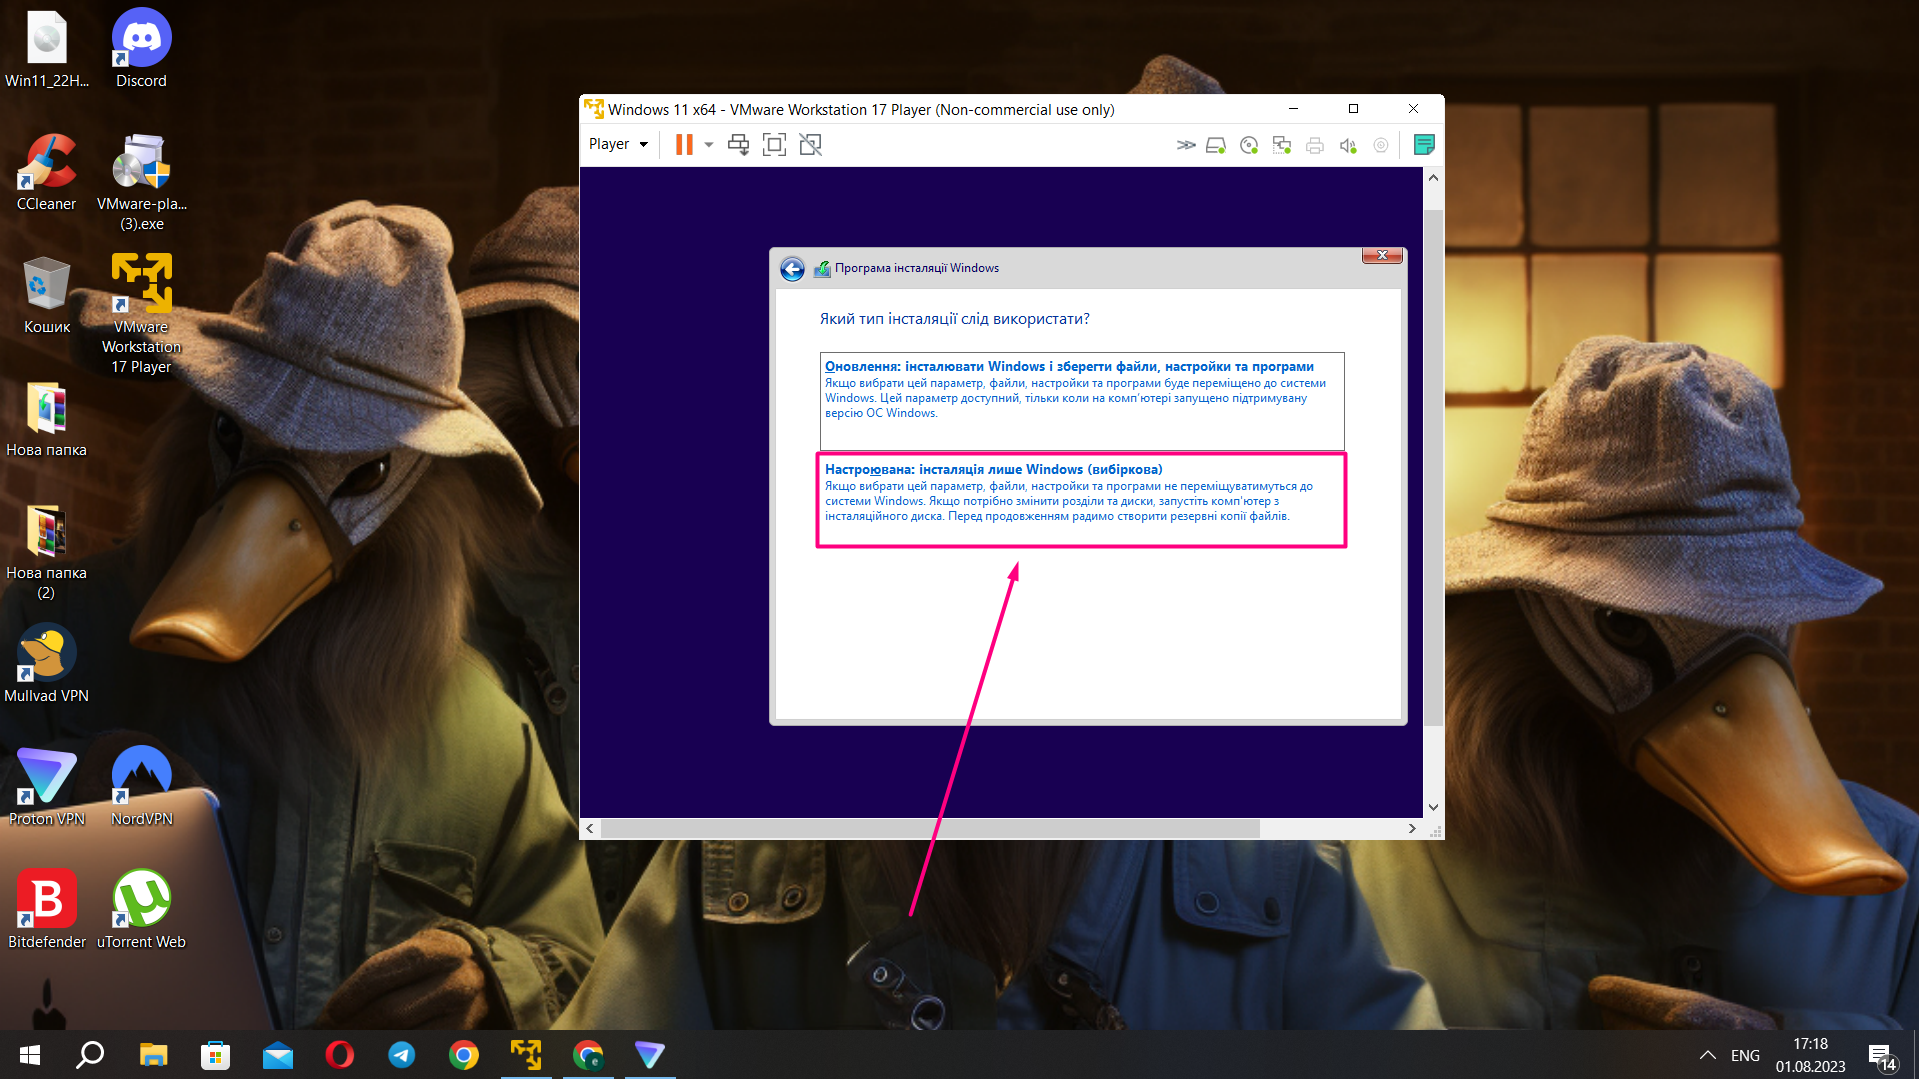Open the notification center

click(x=1881, y=1055)
